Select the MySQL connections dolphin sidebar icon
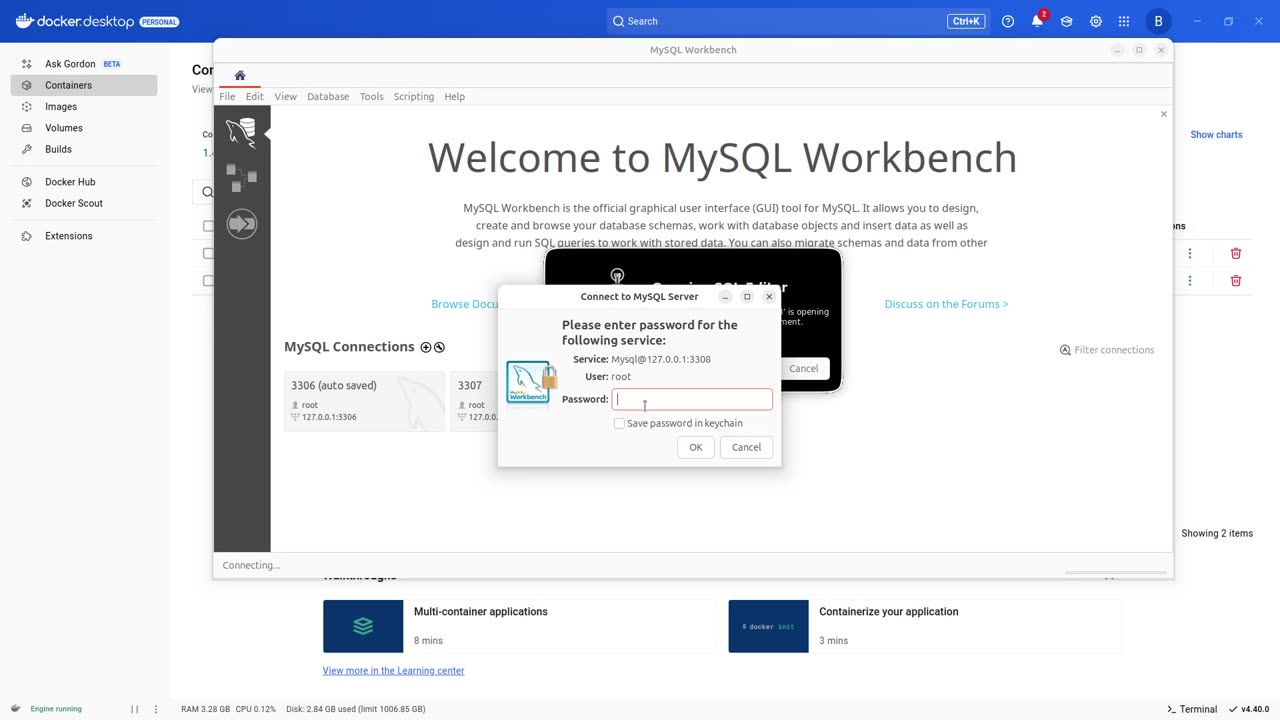 point(241,132)
